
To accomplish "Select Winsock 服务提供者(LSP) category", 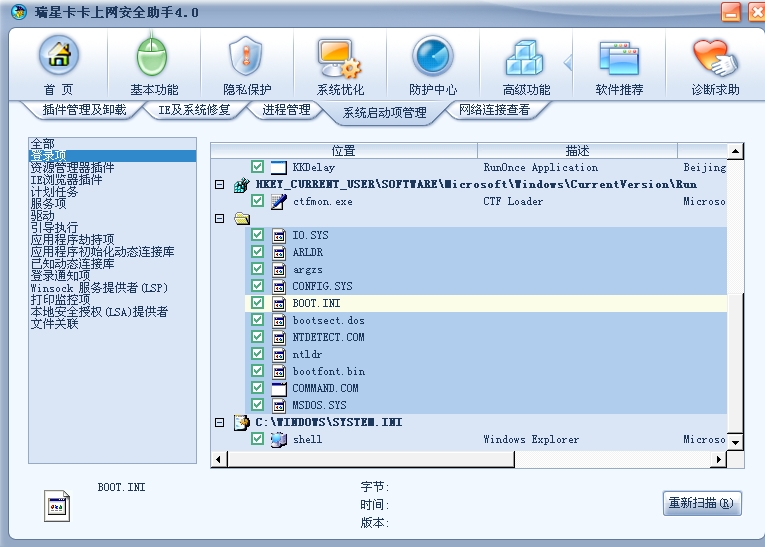I will click(x=112, y=288).
